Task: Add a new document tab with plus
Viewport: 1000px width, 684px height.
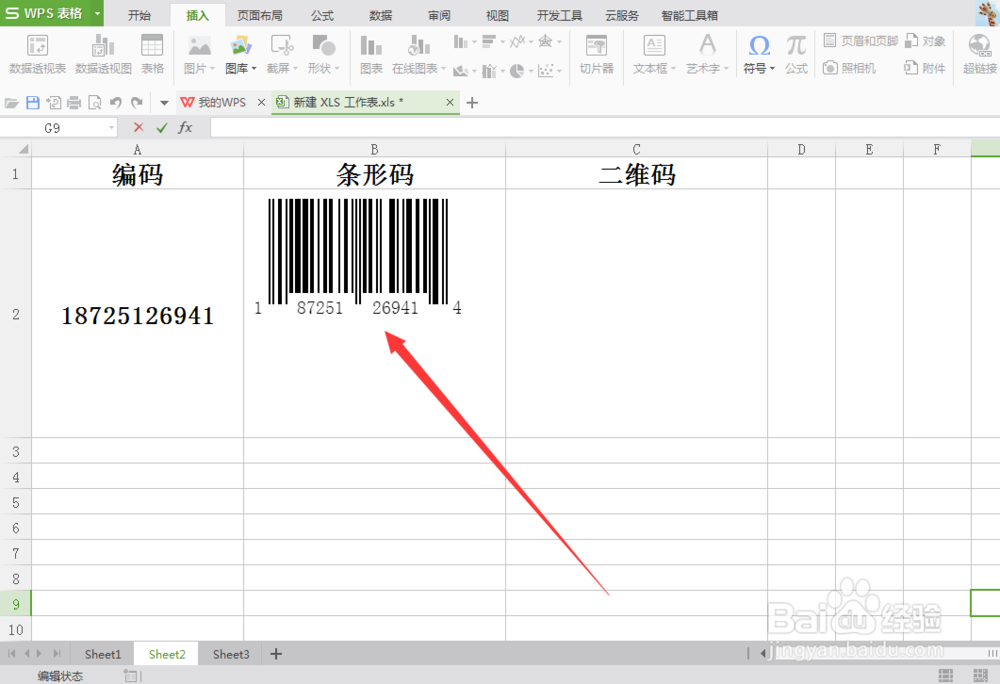Action: click(x=472, y=103)
